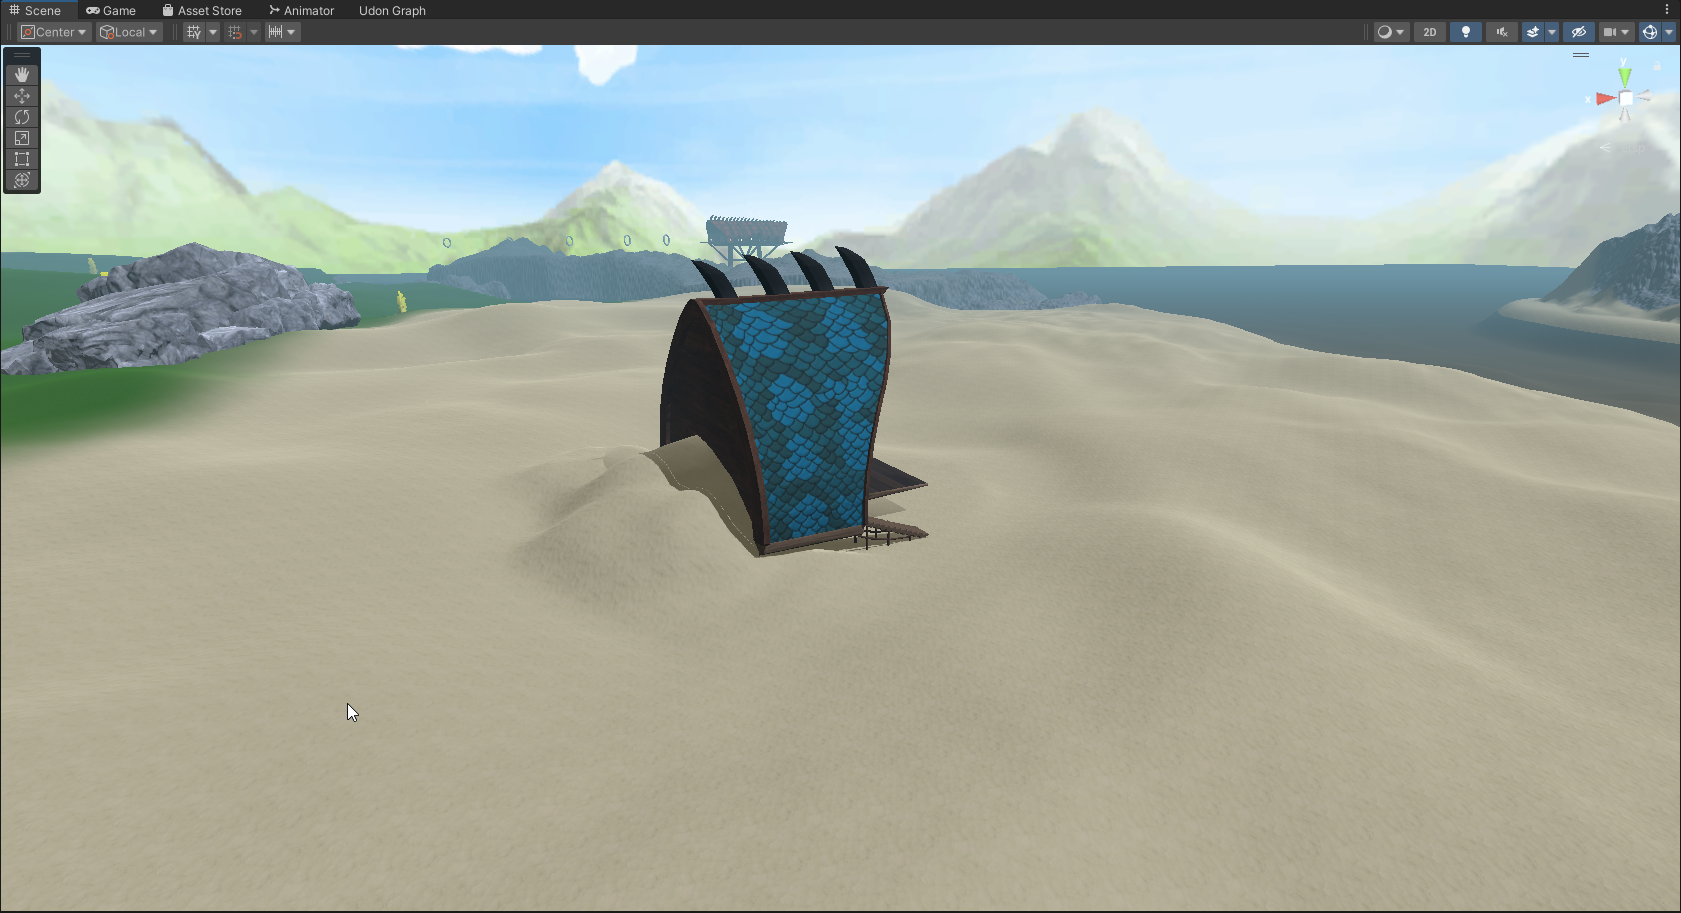Viewport: 1681px width, 913px height.
Task: Open the Center pivot mode dropdown
Action: click(x=55, y=32)
